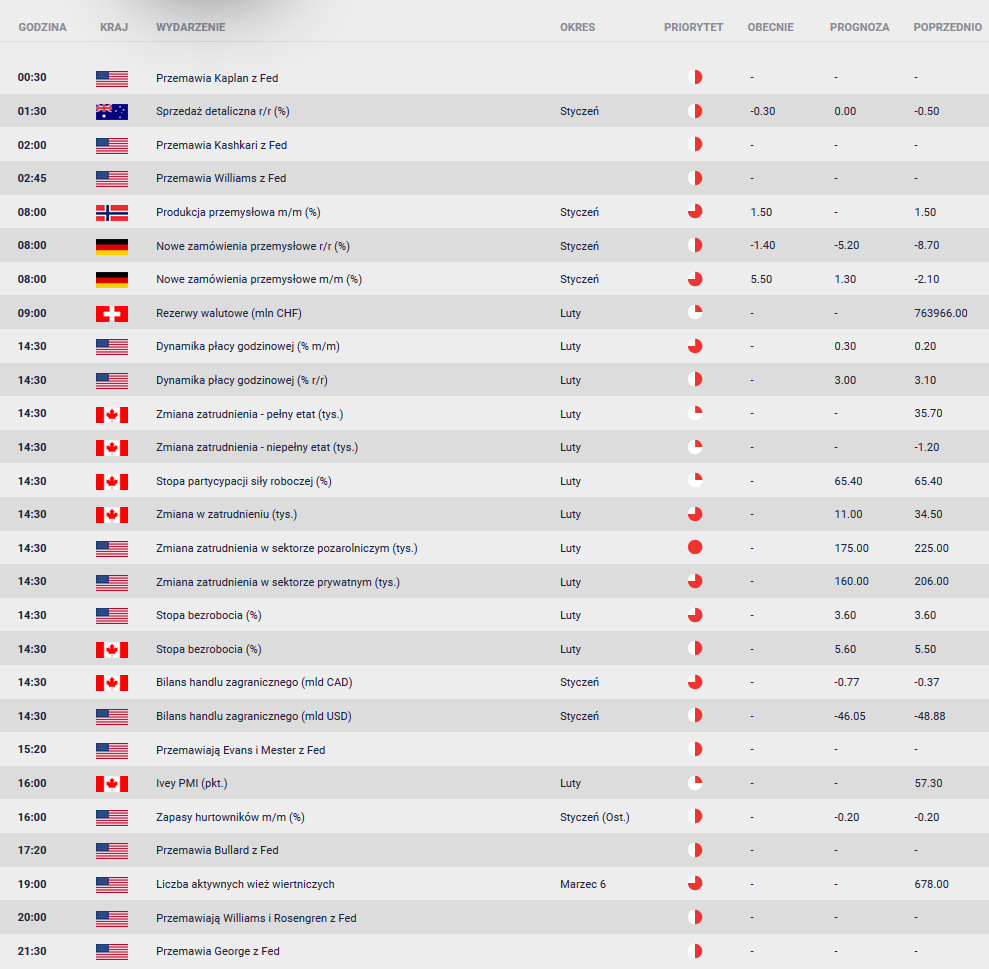Image resolution: width=989 pixels, height=969 pixels.
Task: Click the WYDARZENIE column header
Action: pyautogui.click(x=190, y=27)
